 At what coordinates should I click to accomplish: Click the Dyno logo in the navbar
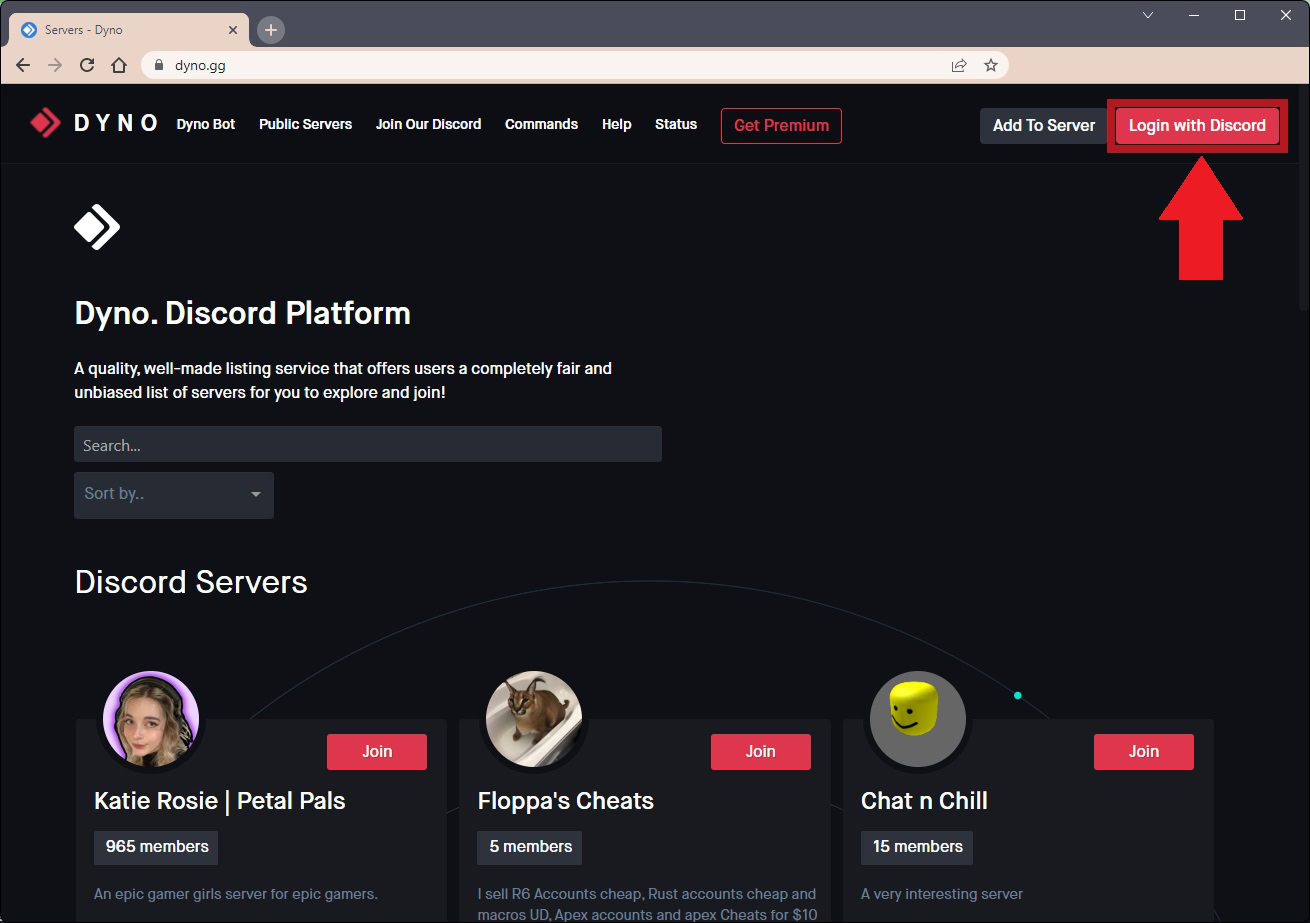[x=94, y=124]
